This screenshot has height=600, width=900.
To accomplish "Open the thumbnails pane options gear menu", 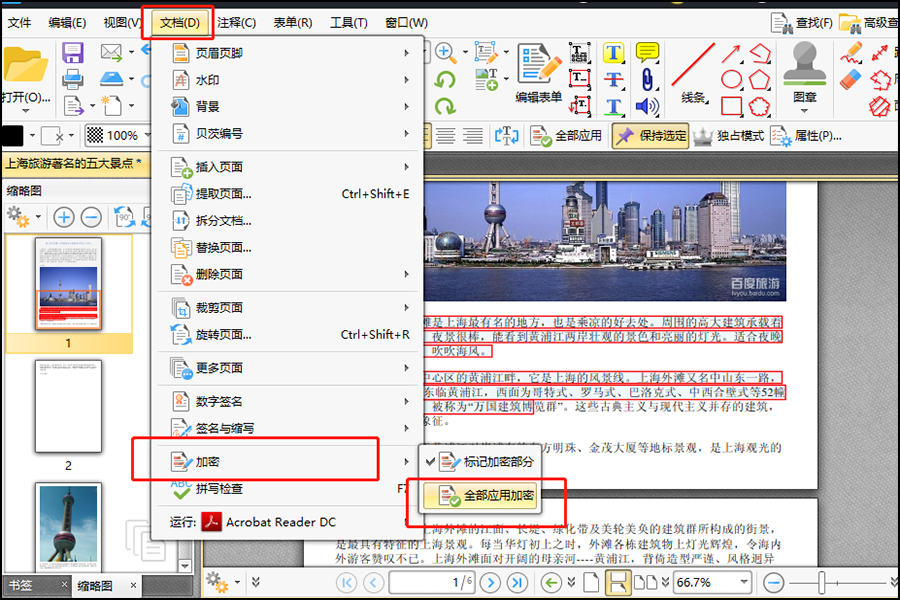I will pos(24,217).
